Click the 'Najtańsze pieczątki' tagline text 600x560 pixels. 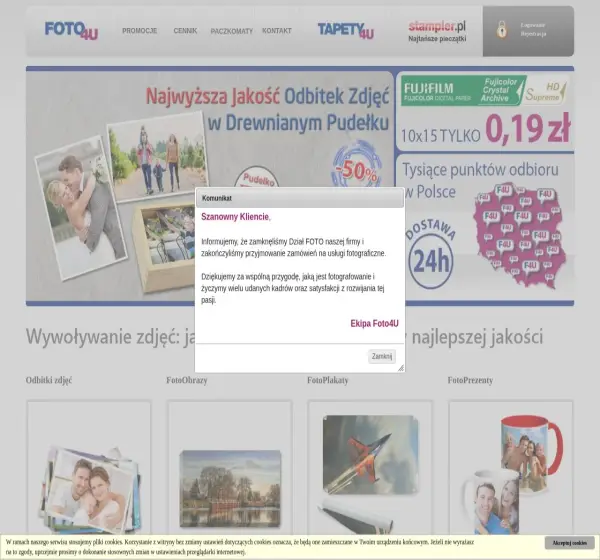tap(437, 39)
